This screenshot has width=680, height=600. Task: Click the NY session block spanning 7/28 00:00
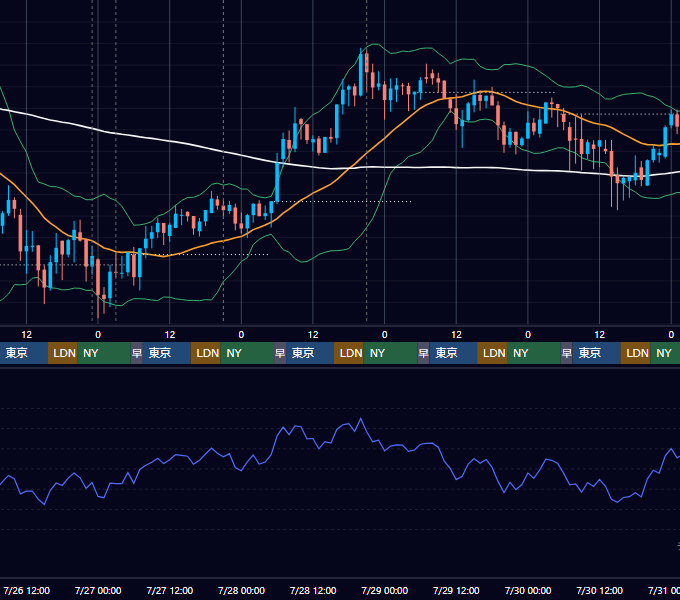(247, 353)
